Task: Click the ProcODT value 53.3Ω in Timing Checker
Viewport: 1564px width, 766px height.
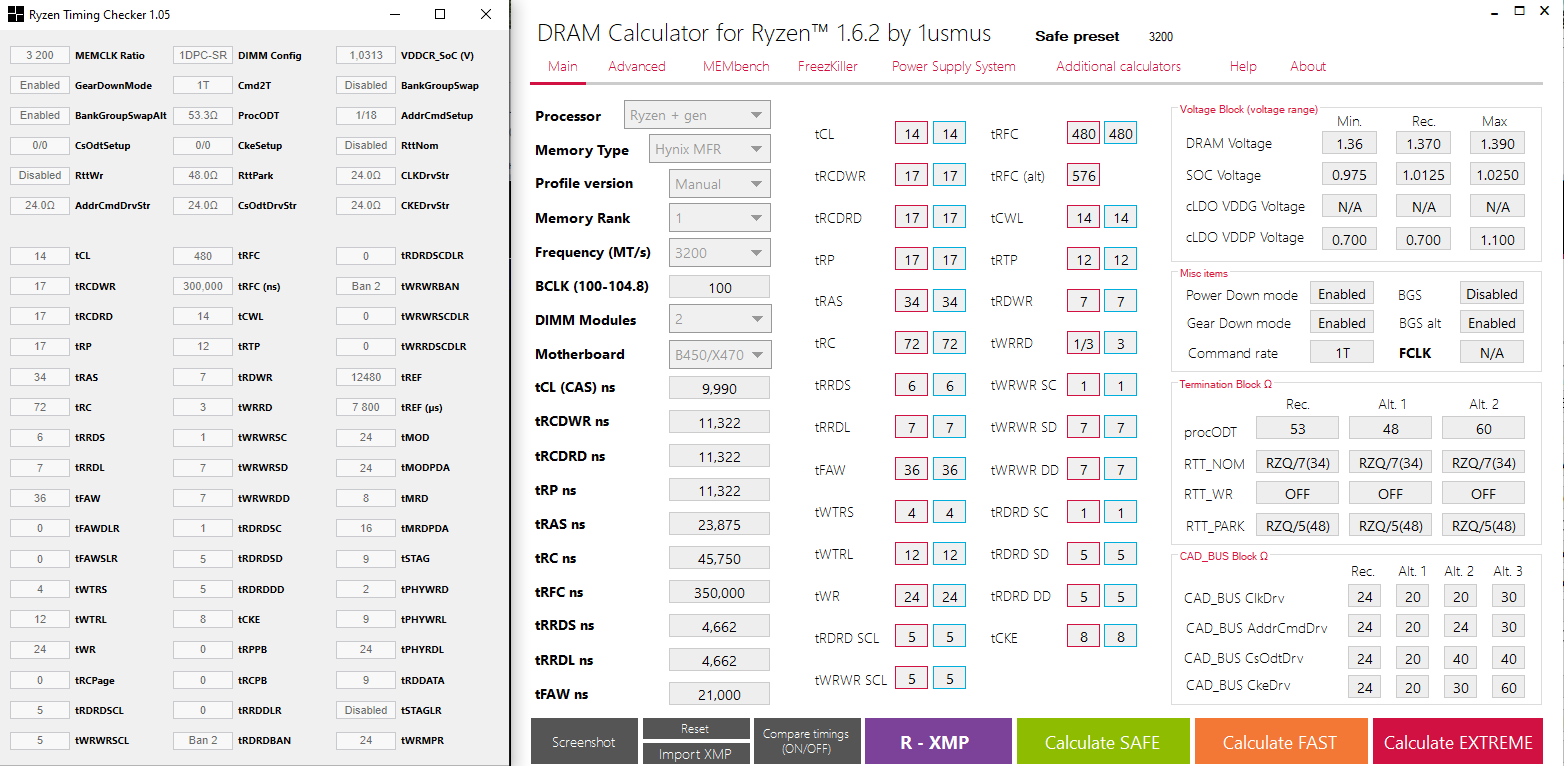Action: tap(203, 115)
